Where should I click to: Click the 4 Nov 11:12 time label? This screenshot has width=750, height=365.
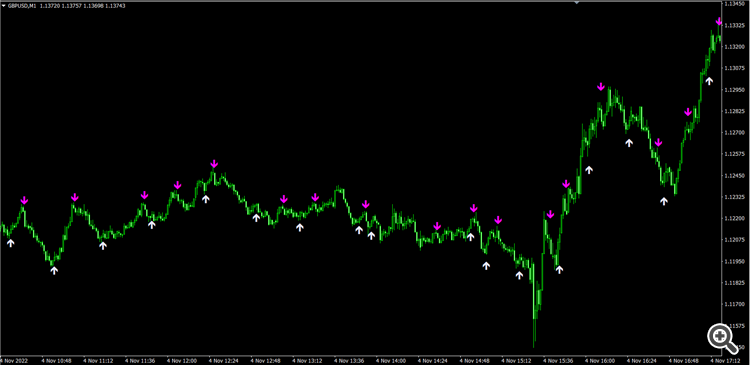pyautogui.click(x=98, y=361)
